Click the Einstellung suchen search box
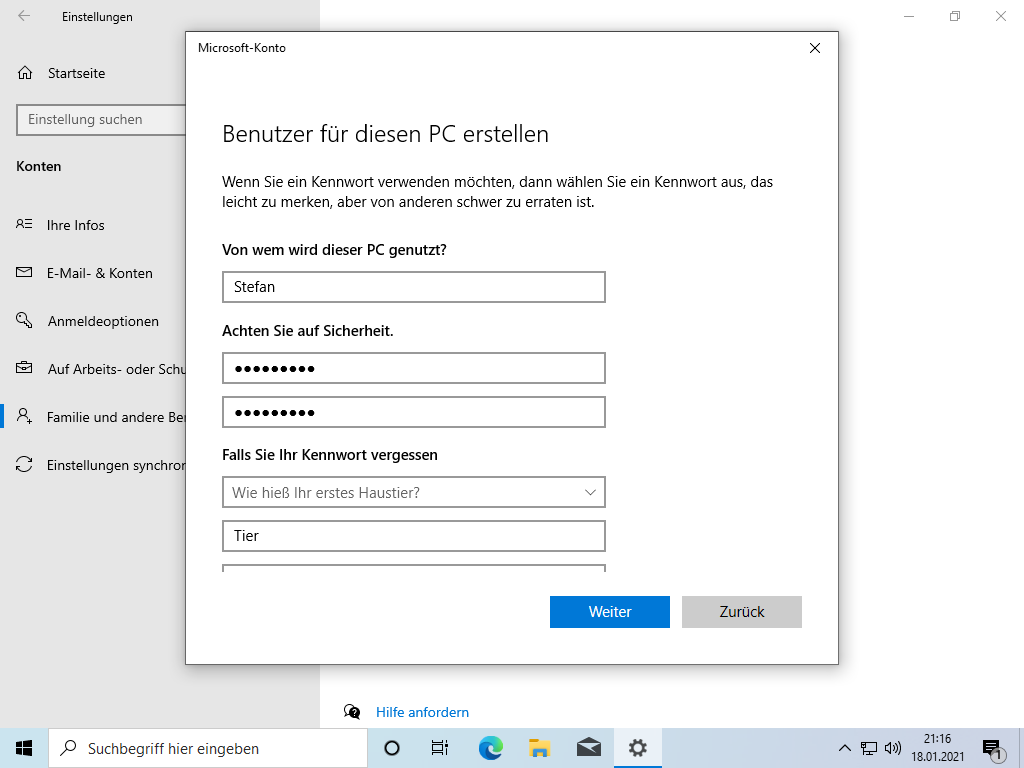 pyautogui.click(x=101, y=120)
